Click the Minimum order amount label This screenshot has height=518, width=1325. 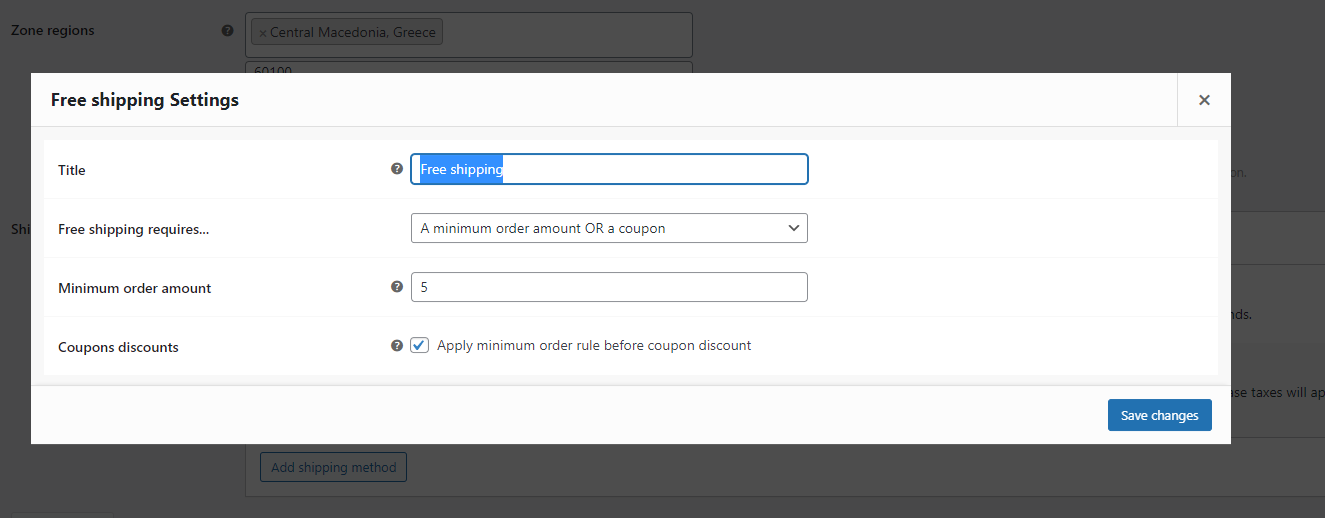click(x=135, y=288)
